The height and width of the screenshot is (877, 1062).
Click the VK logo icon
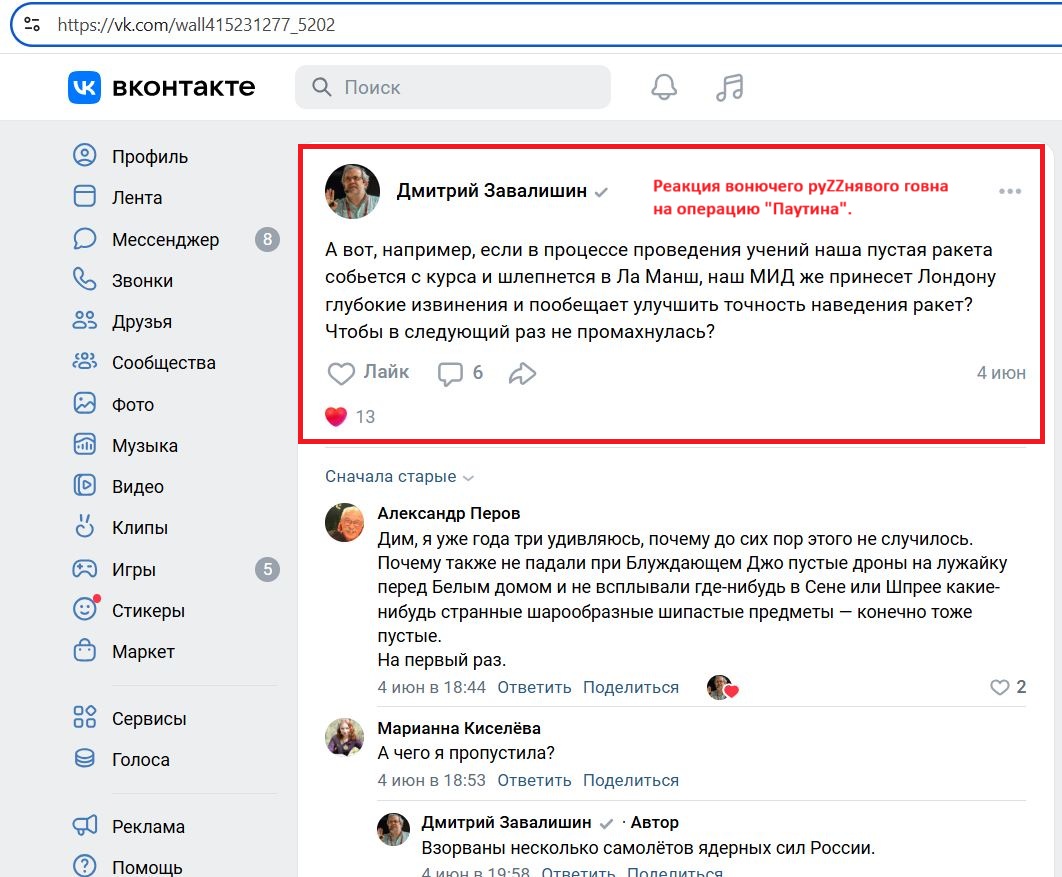click(84, 87)
